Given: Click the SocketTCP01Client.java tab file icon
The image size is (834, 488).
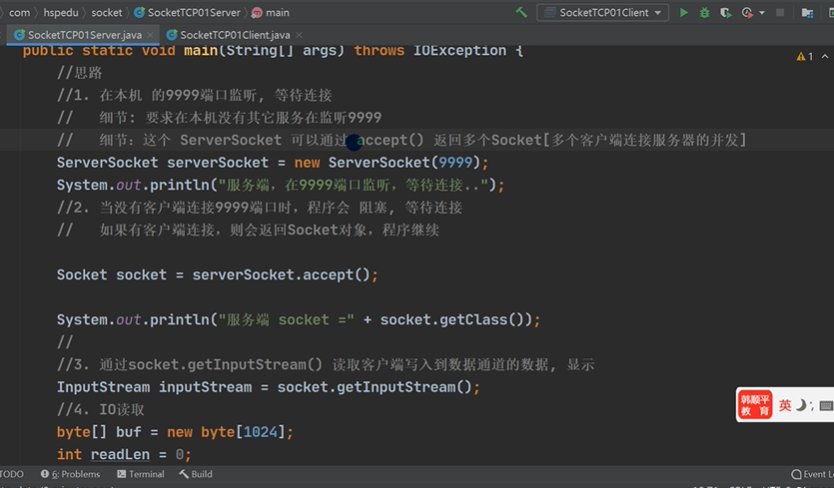Looking at the screenshot, I should [172, 35].
